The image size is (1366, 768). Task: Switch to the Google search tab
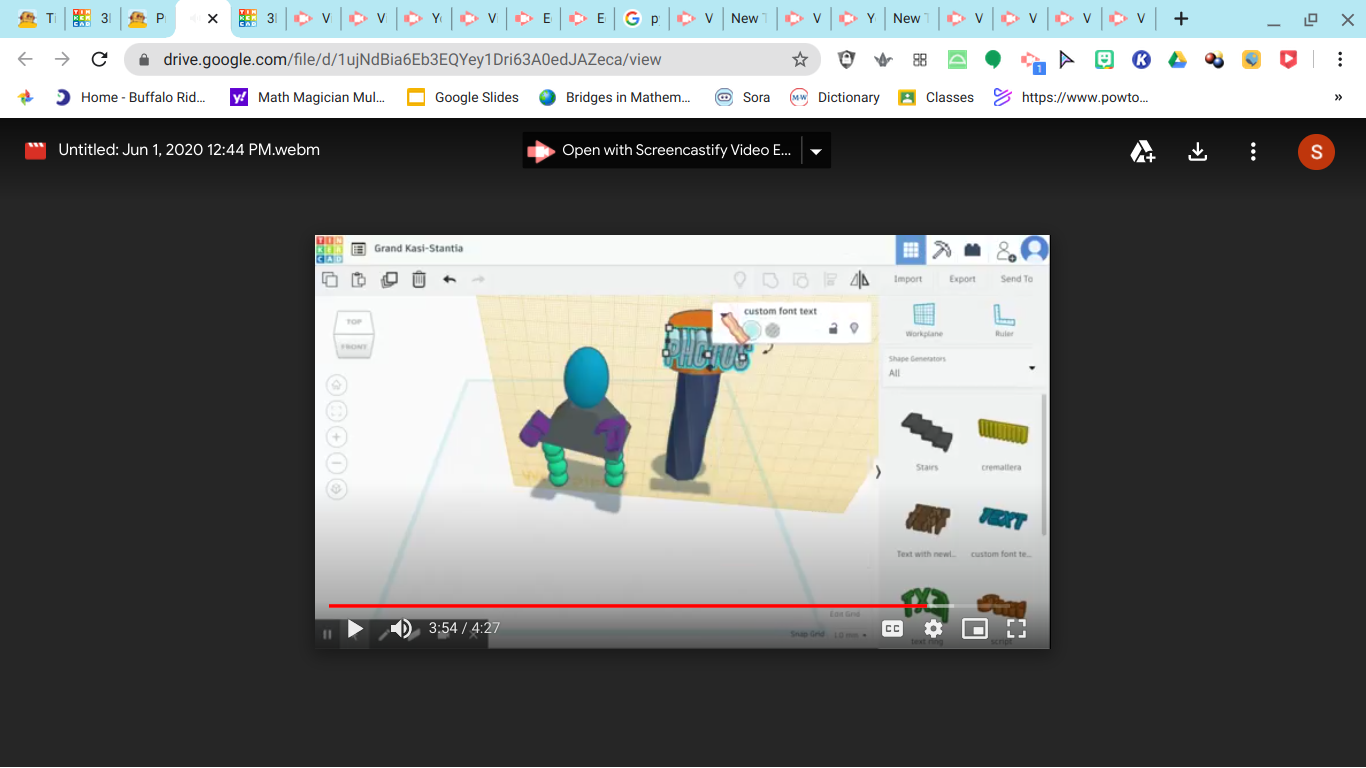pos(642,19)
